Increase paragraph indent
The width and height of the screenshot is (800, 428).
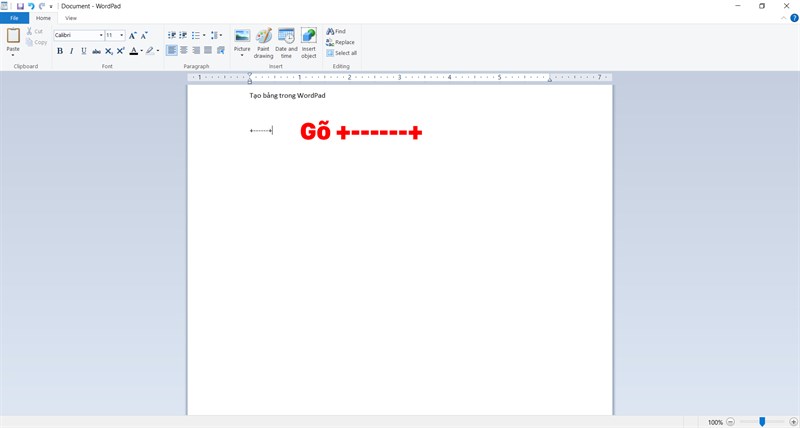pyautogui.click(x=183, y=35)
